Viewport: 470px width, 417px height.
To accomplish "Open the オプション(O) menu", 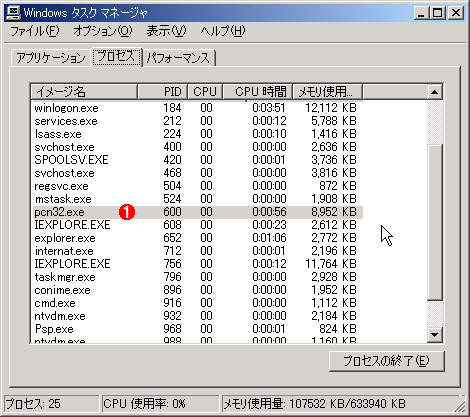I will (103, 31).
